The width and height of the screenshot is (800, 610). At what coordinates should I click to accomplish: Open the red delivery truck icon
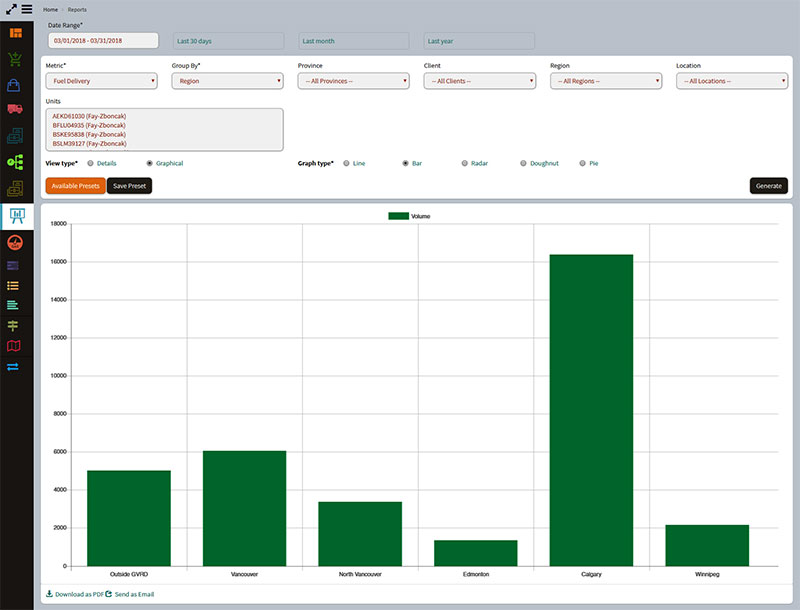coord(15,109)
